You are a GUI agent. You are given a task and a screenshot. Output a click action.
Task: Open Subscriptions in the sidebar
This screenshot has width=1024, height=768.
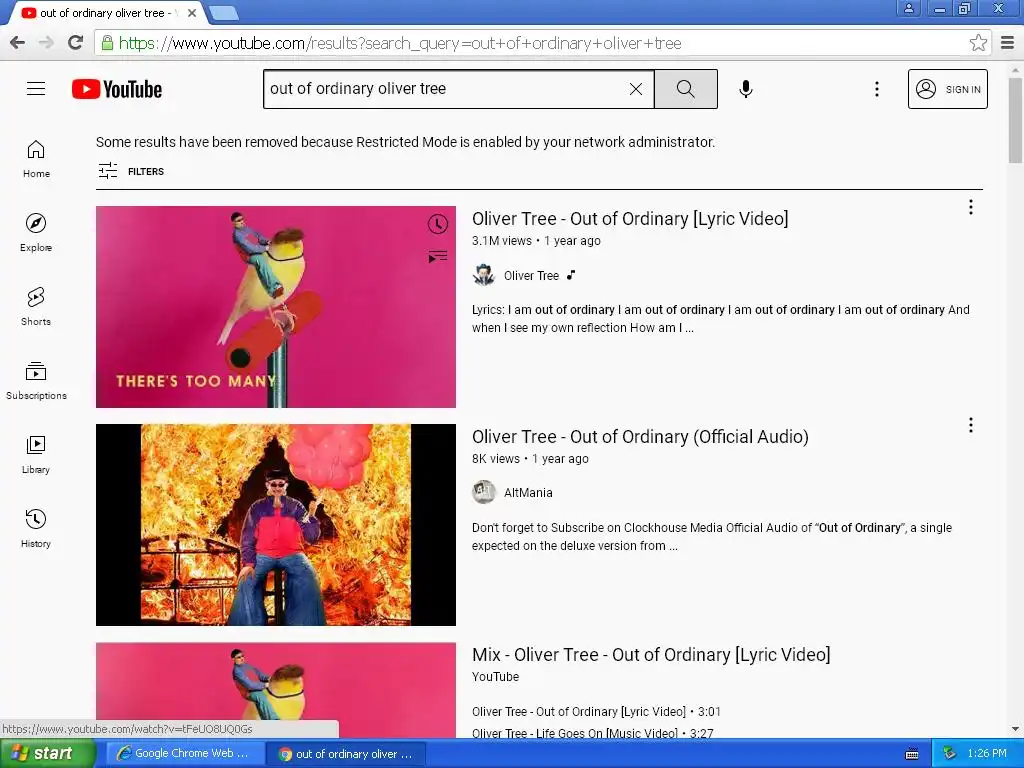36,380
